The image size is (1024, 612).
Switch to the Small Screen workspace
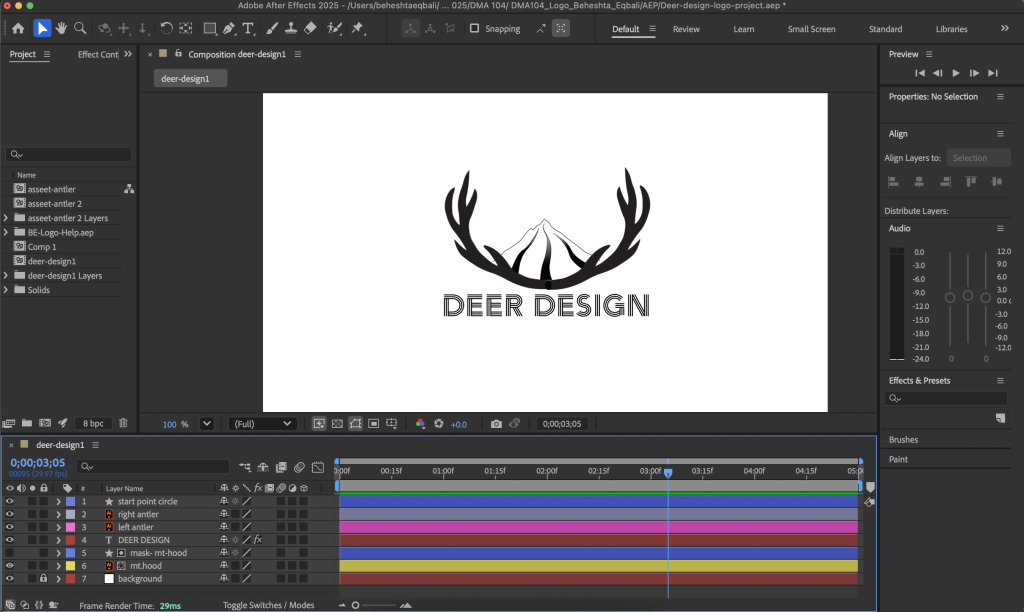(x=811, y=29)
